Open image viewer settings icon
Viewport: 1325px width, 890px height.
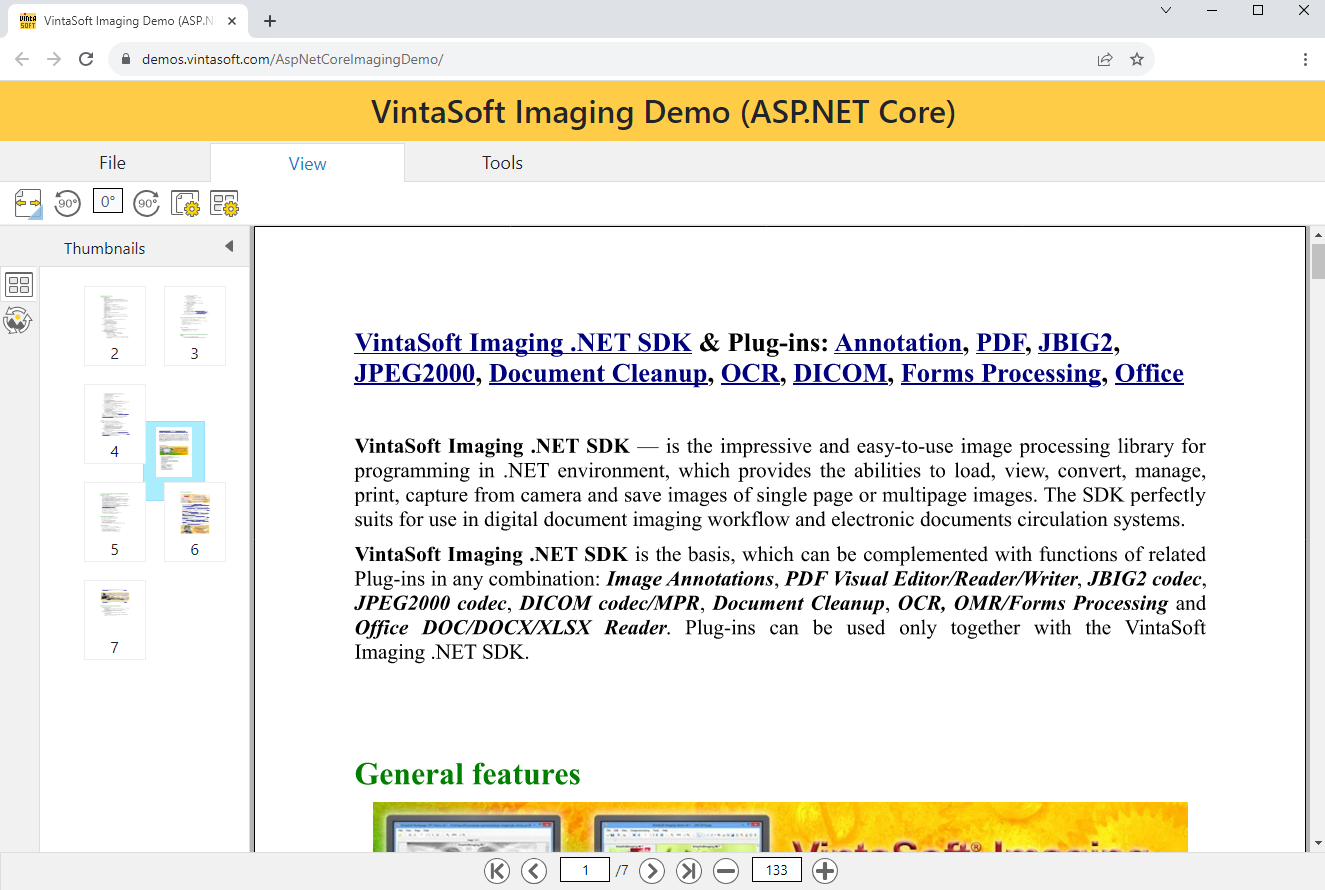tap(185, 203)
